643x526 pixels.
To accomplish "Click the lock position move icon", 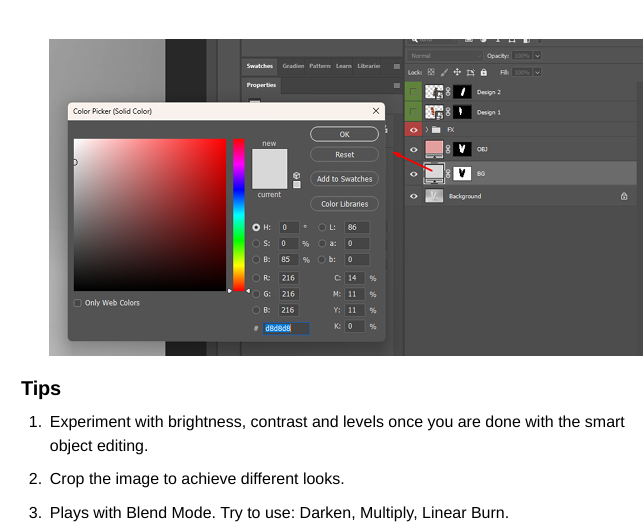I will point(457,72).
